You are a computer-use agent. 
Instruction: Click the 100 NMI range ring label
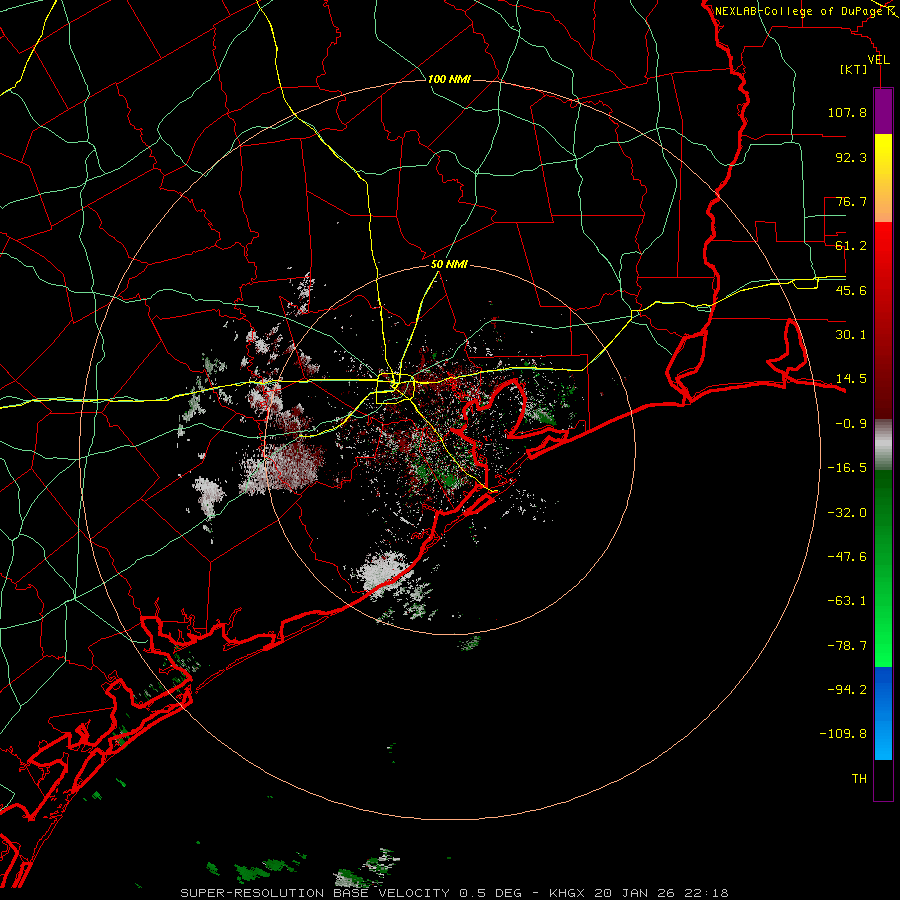[x=449, y=79]
